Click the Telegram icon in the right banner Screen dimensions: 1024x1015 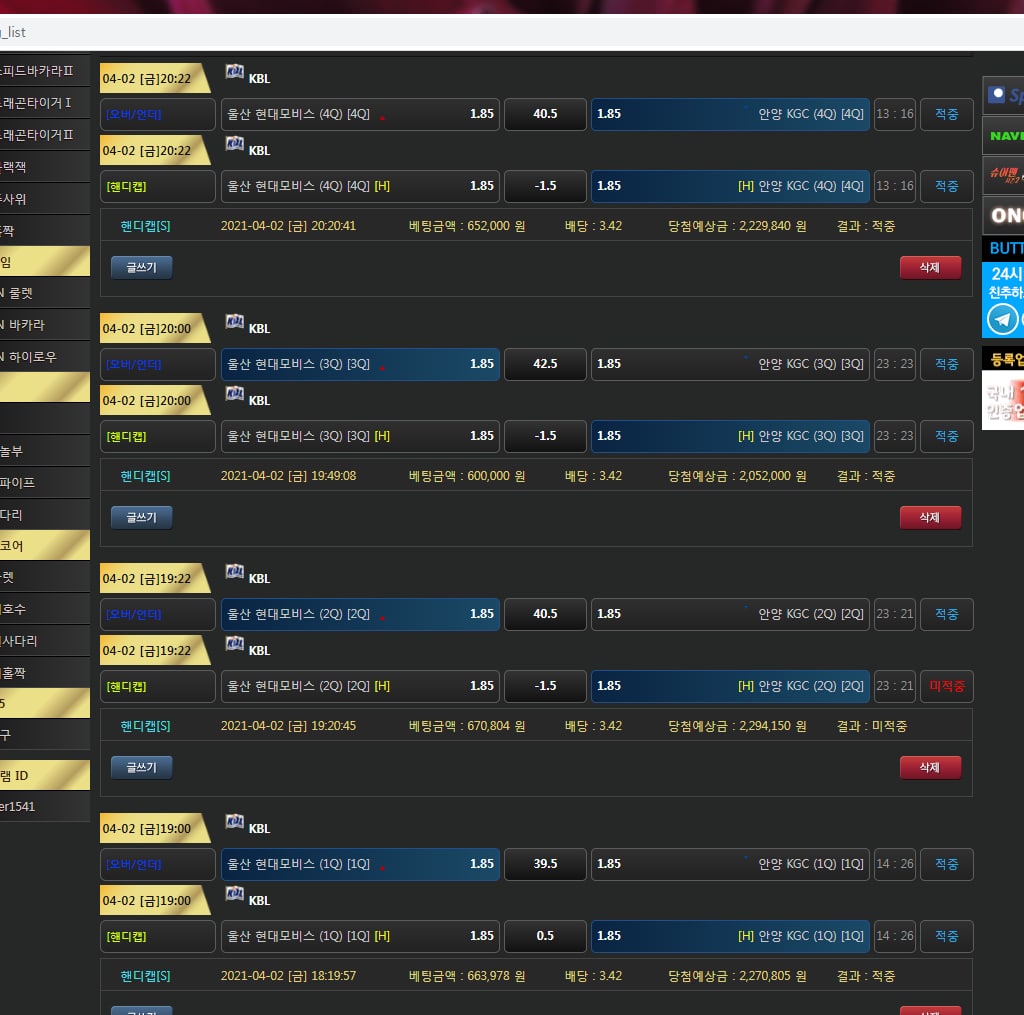tap(1002, 320)
